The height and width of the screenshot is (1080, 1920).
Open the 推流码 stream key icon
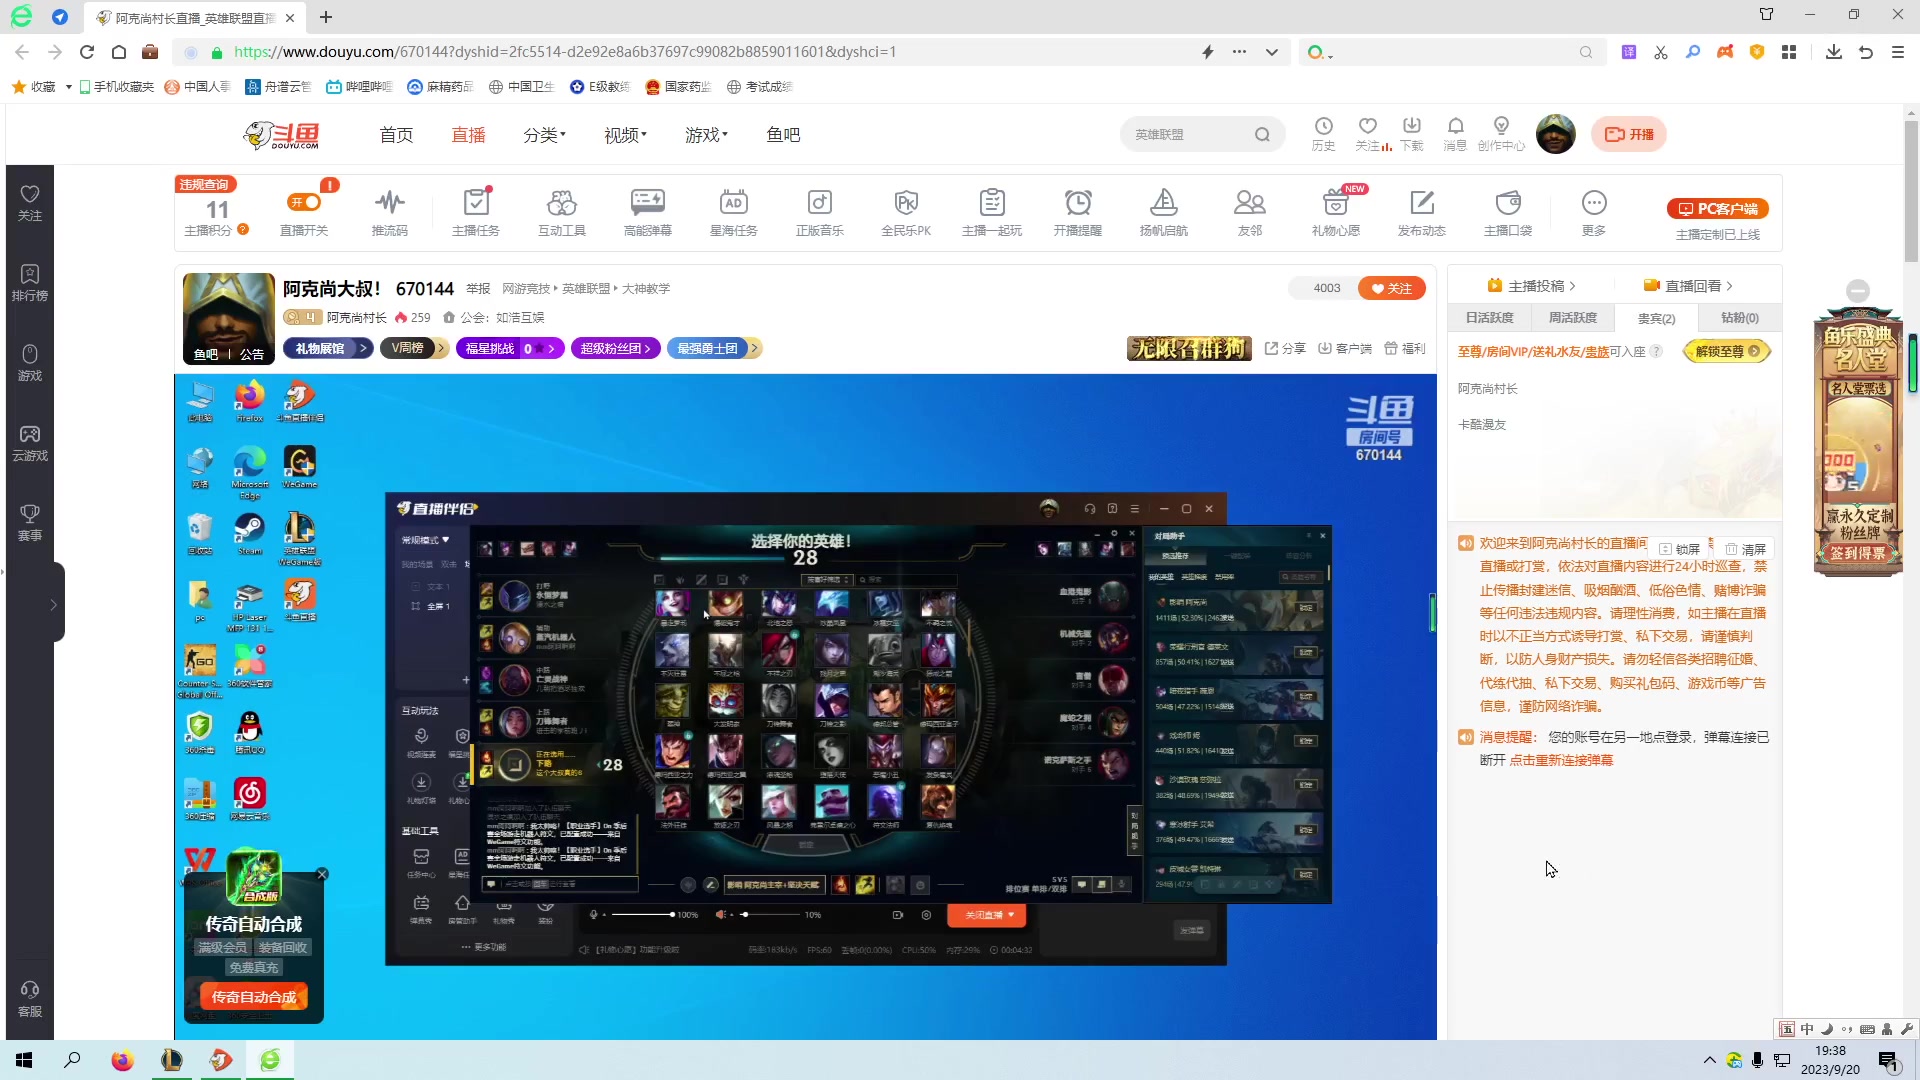390,203
